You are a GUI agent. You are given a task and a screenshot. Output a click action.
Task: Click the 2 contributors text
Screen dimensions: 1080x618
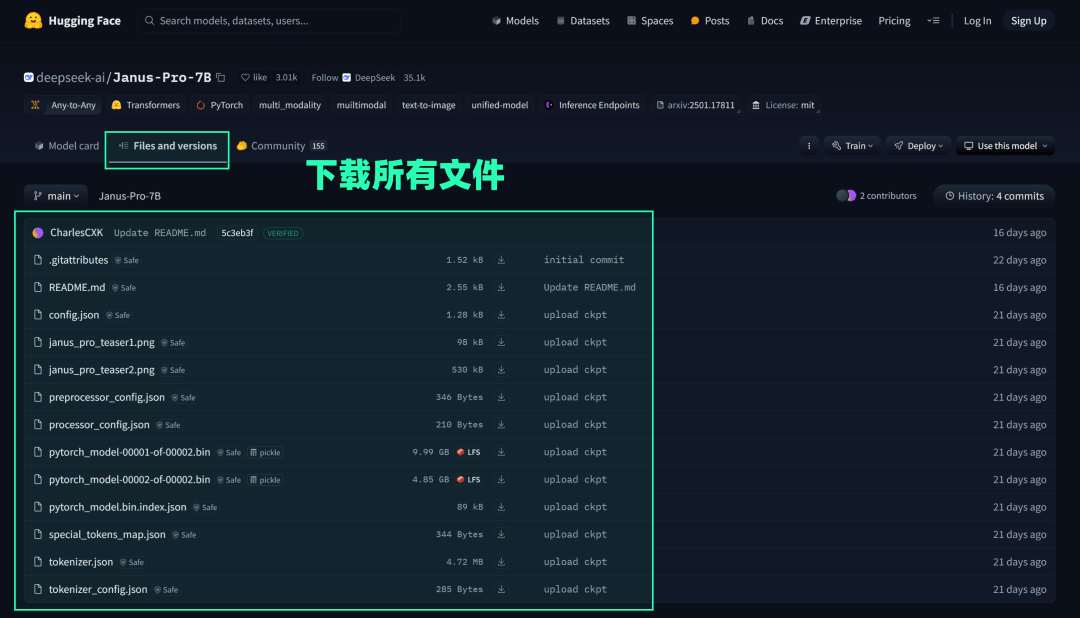(x=888, y=196)
